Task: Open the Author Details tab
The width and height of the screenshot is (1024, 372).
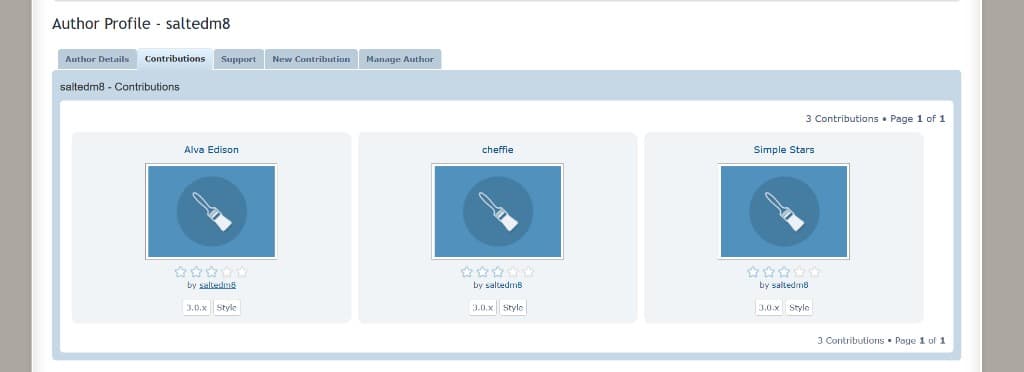Action: pyautogui.click(x=97, y=59)
